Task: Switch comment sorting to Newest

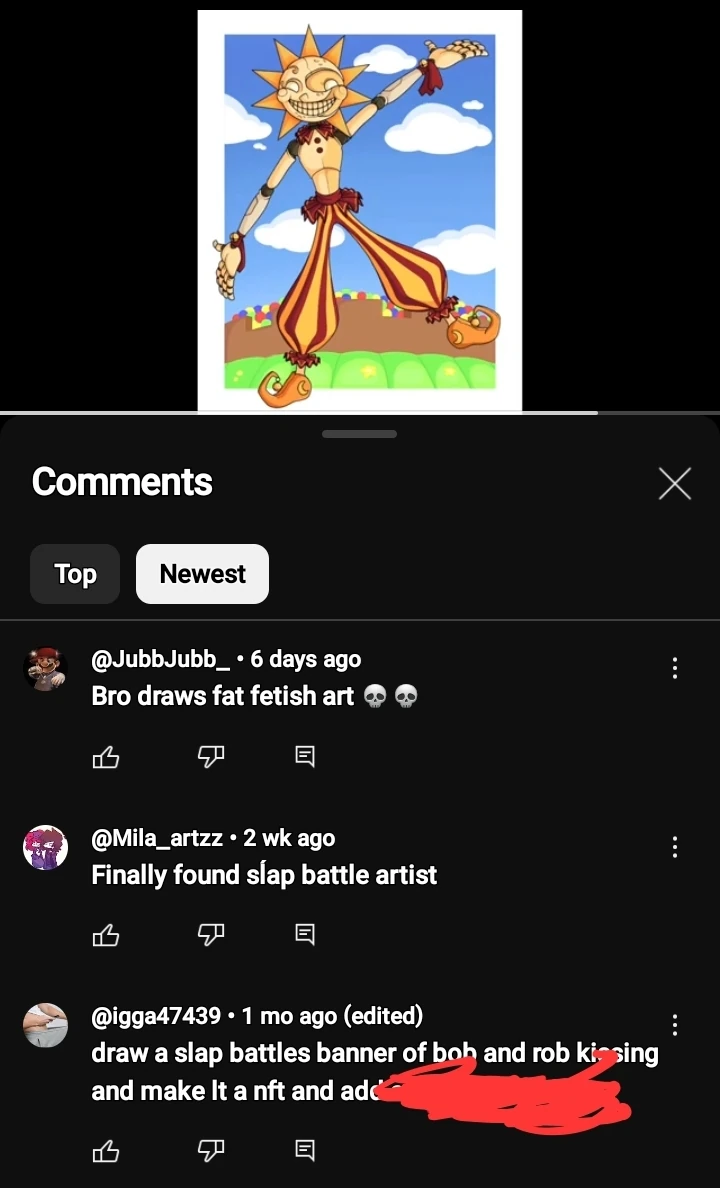Action: tap(202, 573)
